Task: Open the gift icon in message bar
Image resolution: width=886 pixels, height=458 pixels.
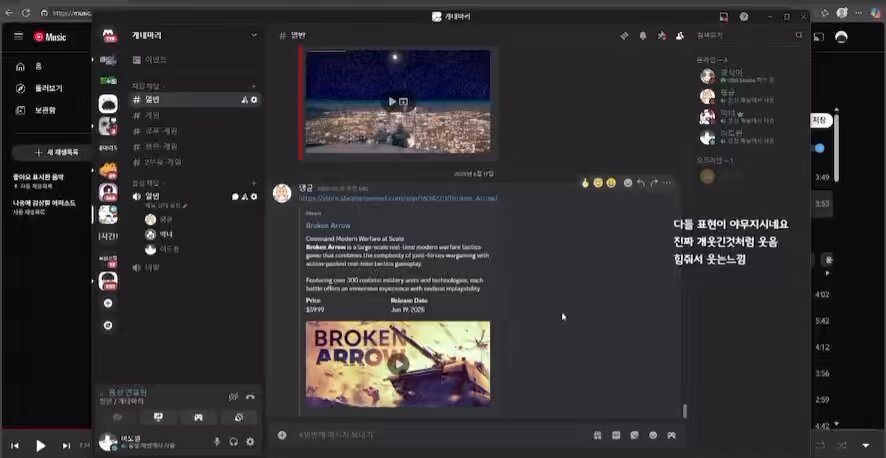Action: pos(597,435)
